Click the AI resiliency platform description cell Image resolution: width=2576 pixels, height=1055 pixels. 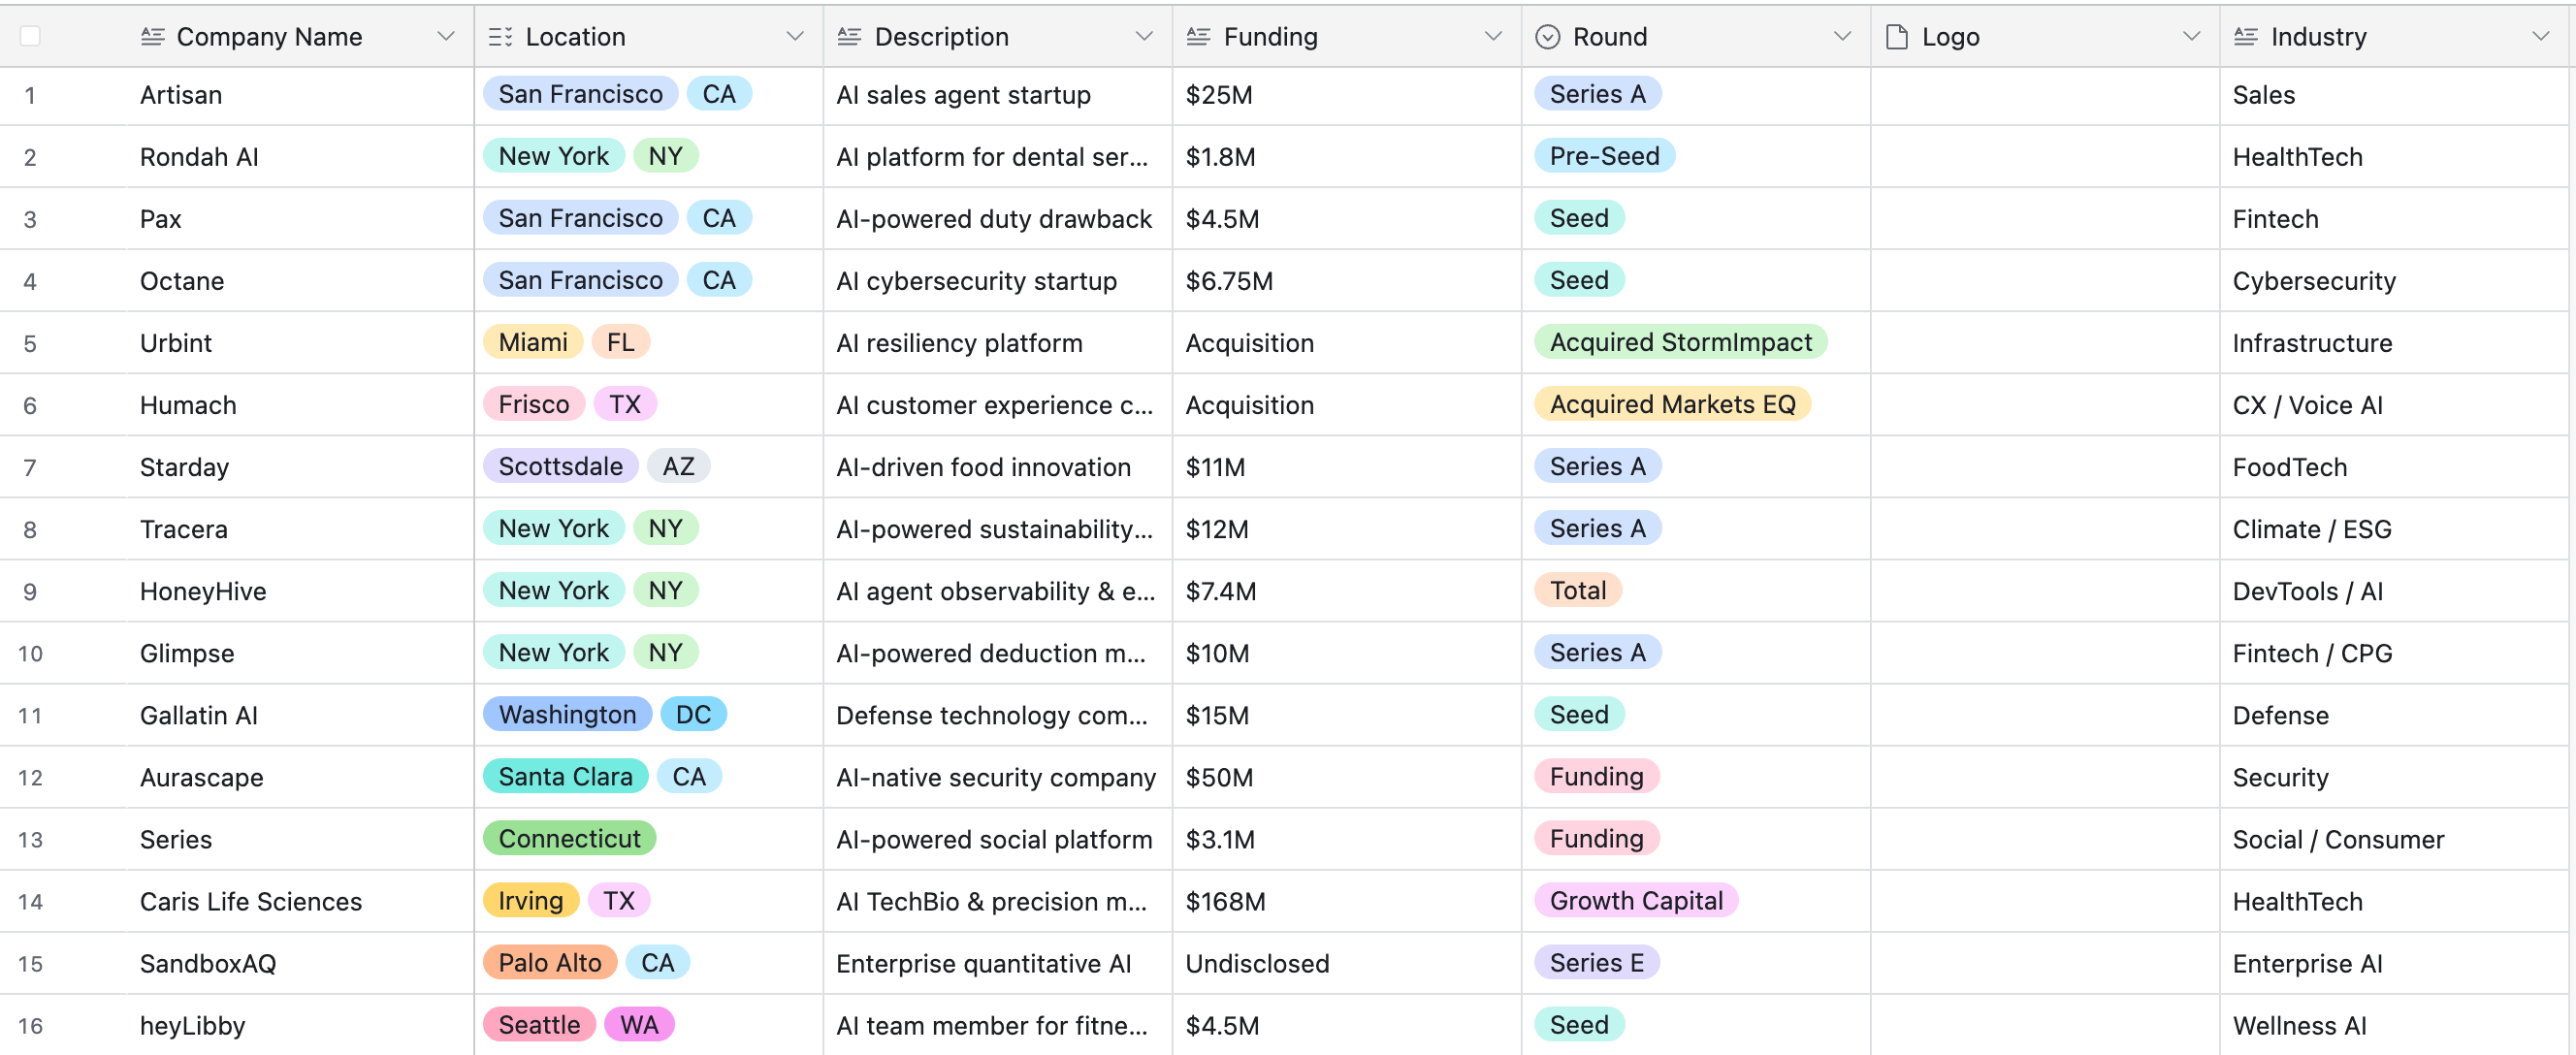point(998,343)
